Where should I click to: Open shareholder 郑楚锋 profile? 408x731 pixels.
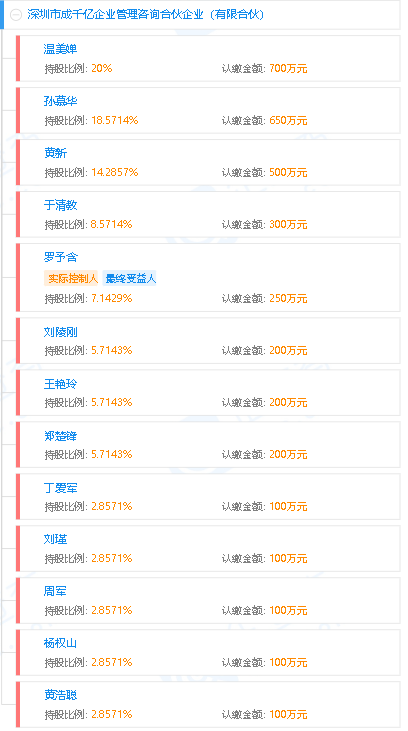pos(60,436)
